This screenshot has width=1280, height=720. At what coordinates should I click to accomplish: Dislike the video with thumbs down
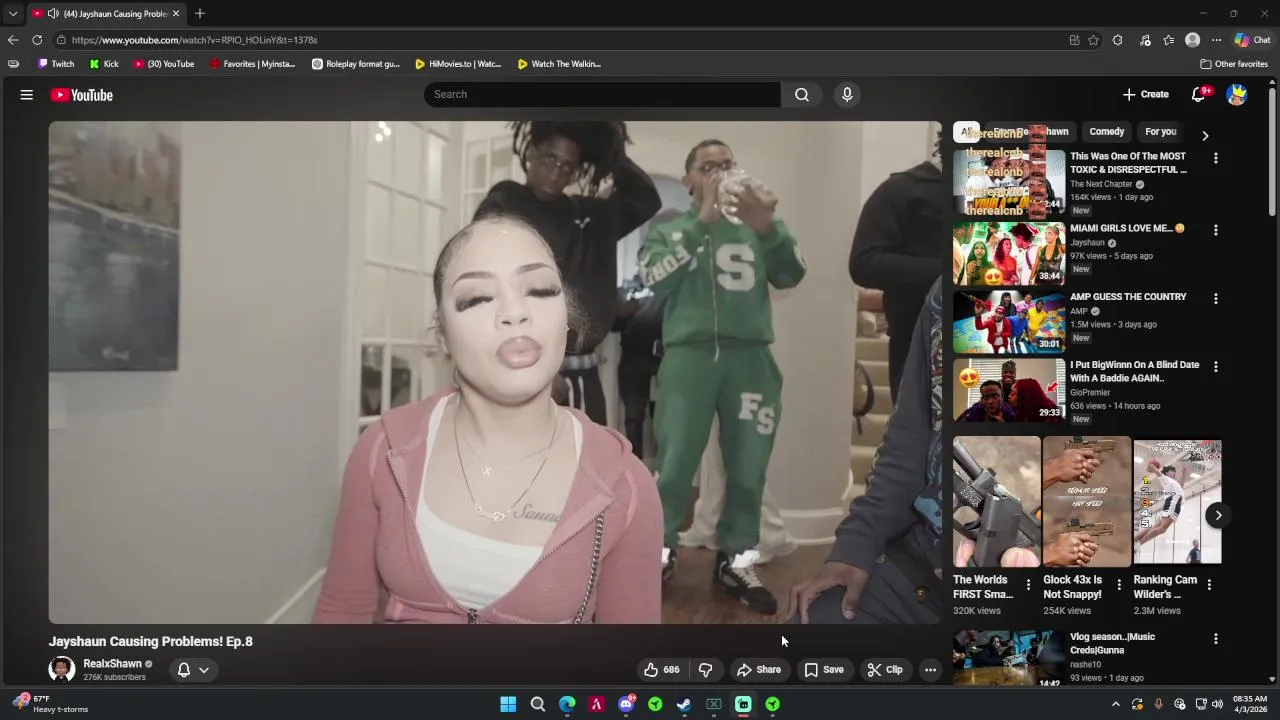coord(706,670)
